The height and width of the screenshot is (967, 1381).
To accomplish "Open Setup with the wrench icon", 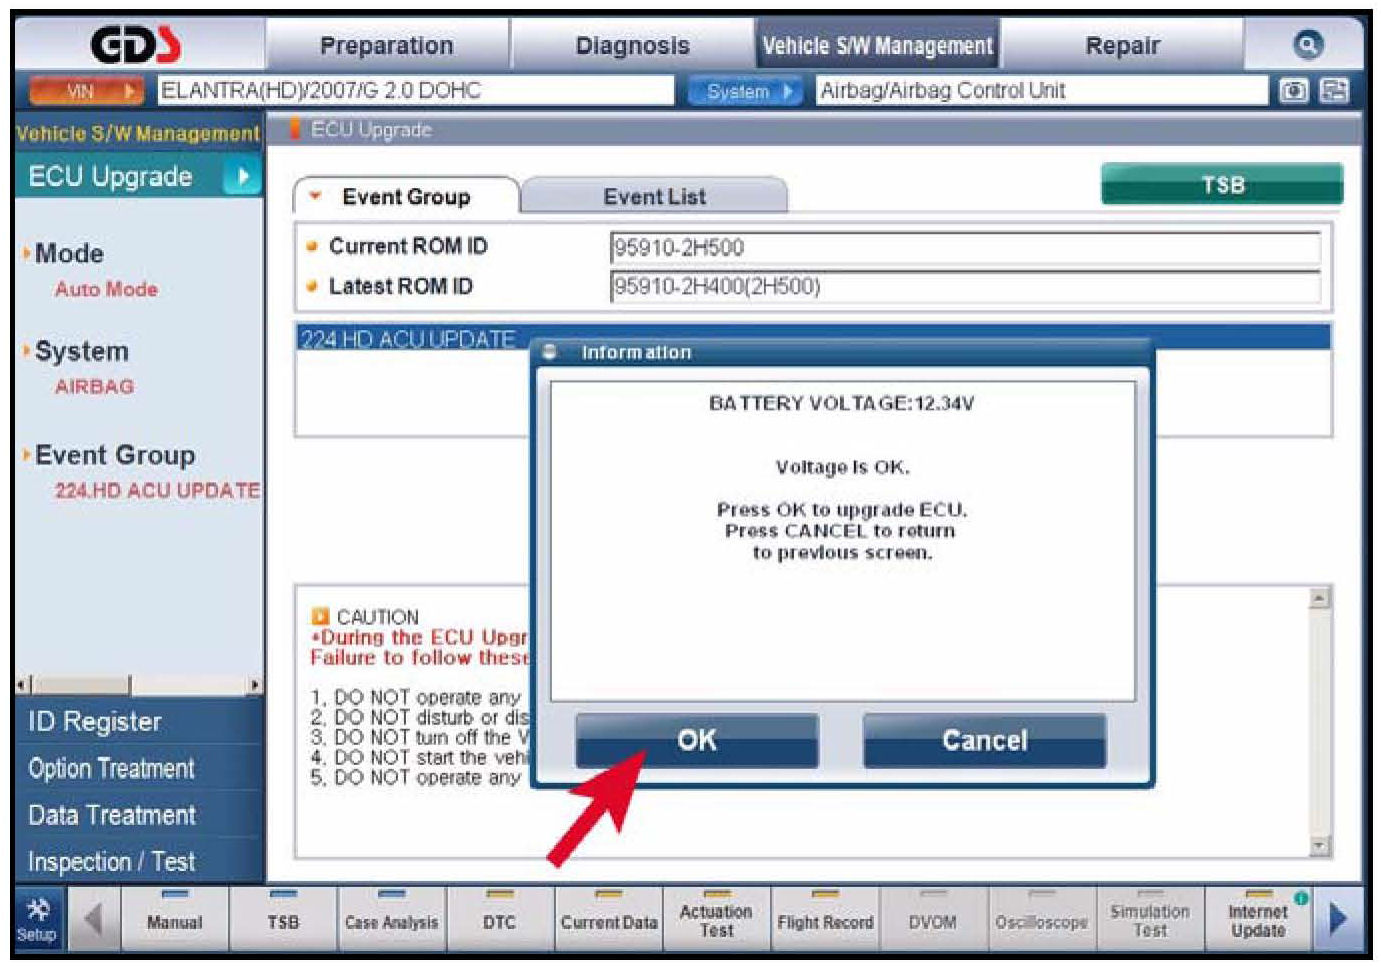I will 37,919.
